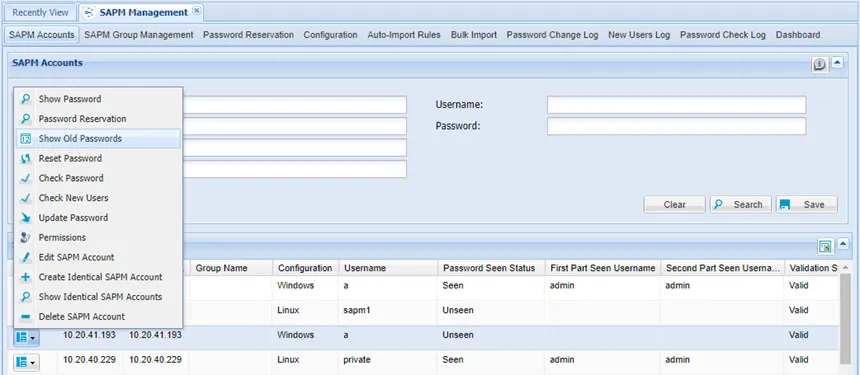Click the calendar icon beside Show Old Passwords
The image size is (860, 375).
[25, 139]
